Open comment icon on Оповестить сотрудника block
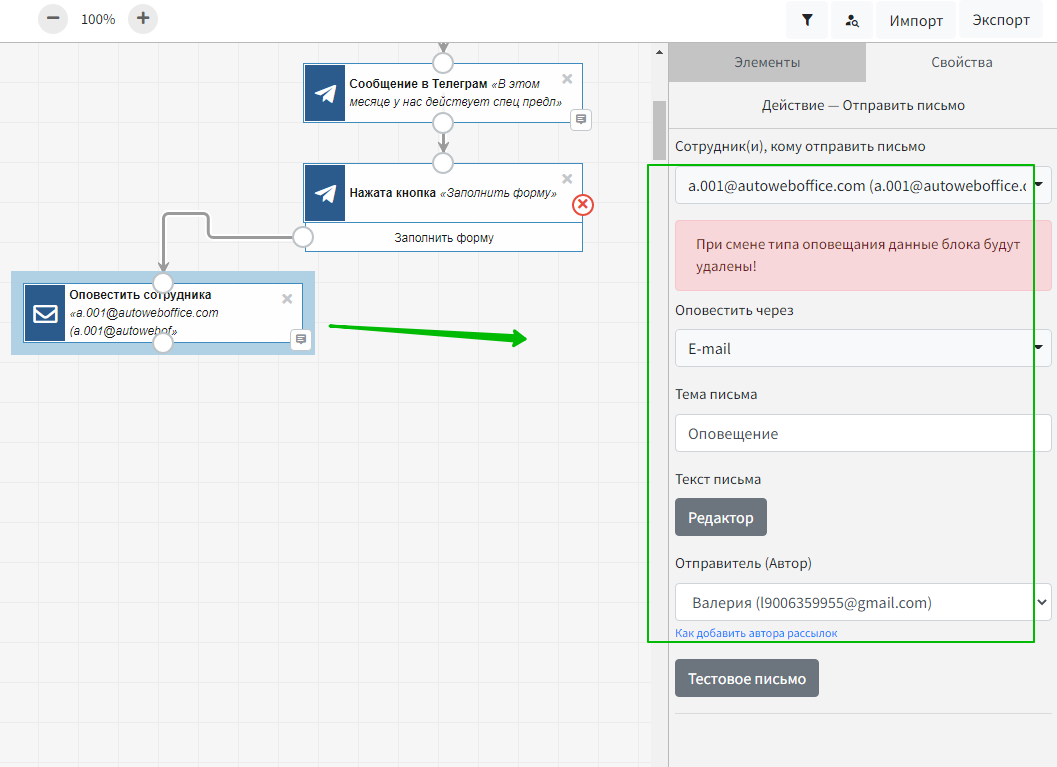 click(301, 340)
